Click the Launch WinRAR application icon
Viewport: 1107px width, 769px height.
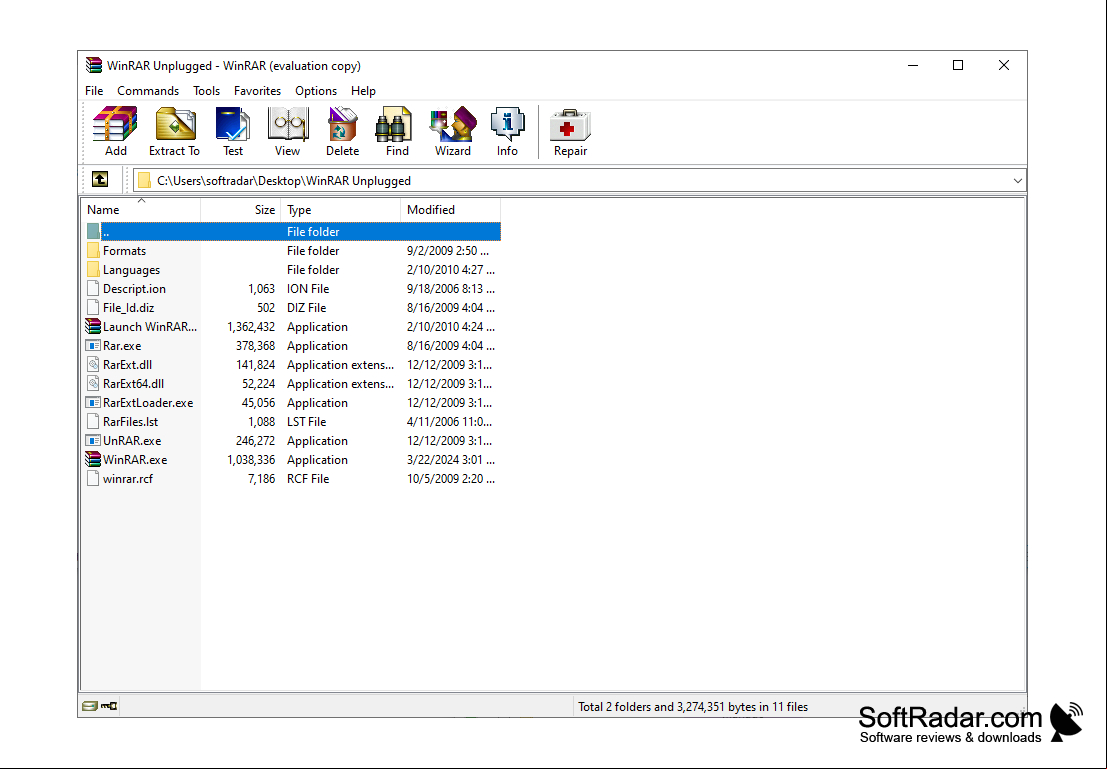pos(93,326)
